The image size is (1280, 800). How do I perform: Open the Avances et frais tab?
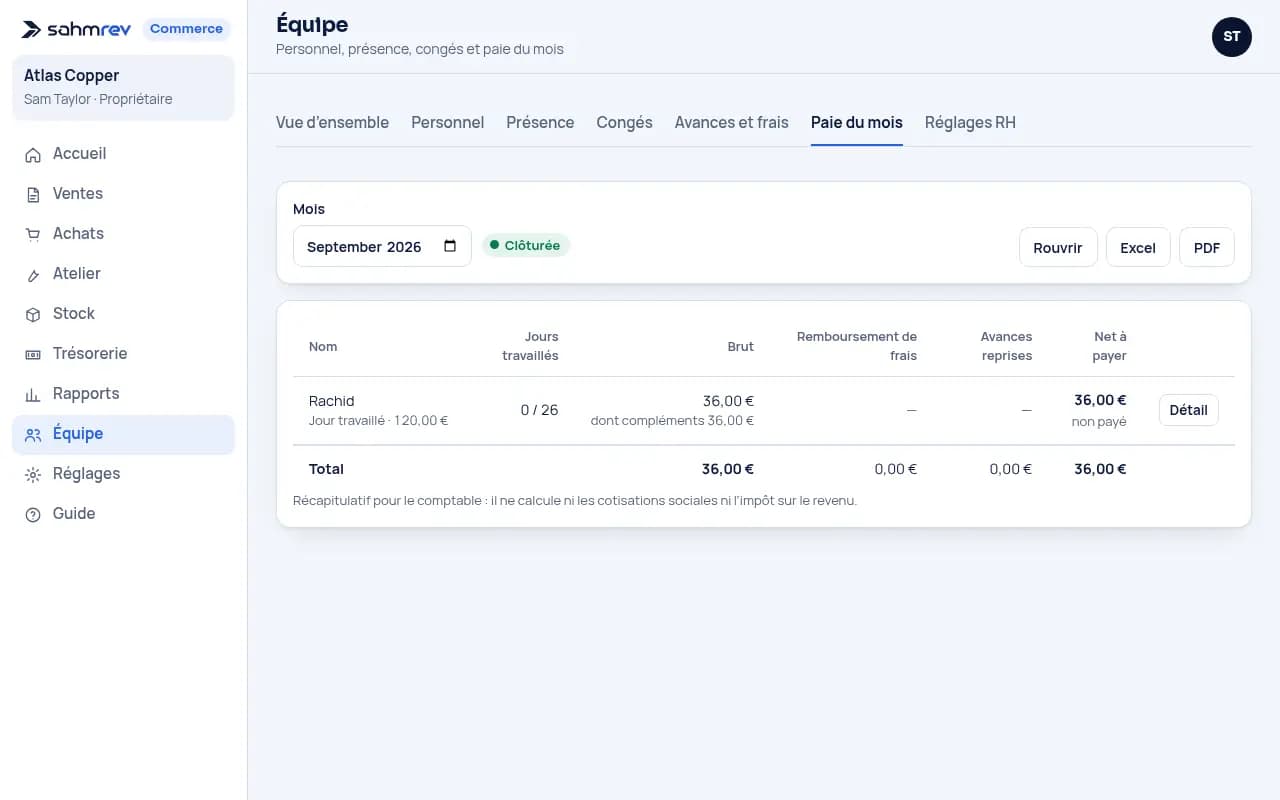pyautogui.click(x=731, y=122)
